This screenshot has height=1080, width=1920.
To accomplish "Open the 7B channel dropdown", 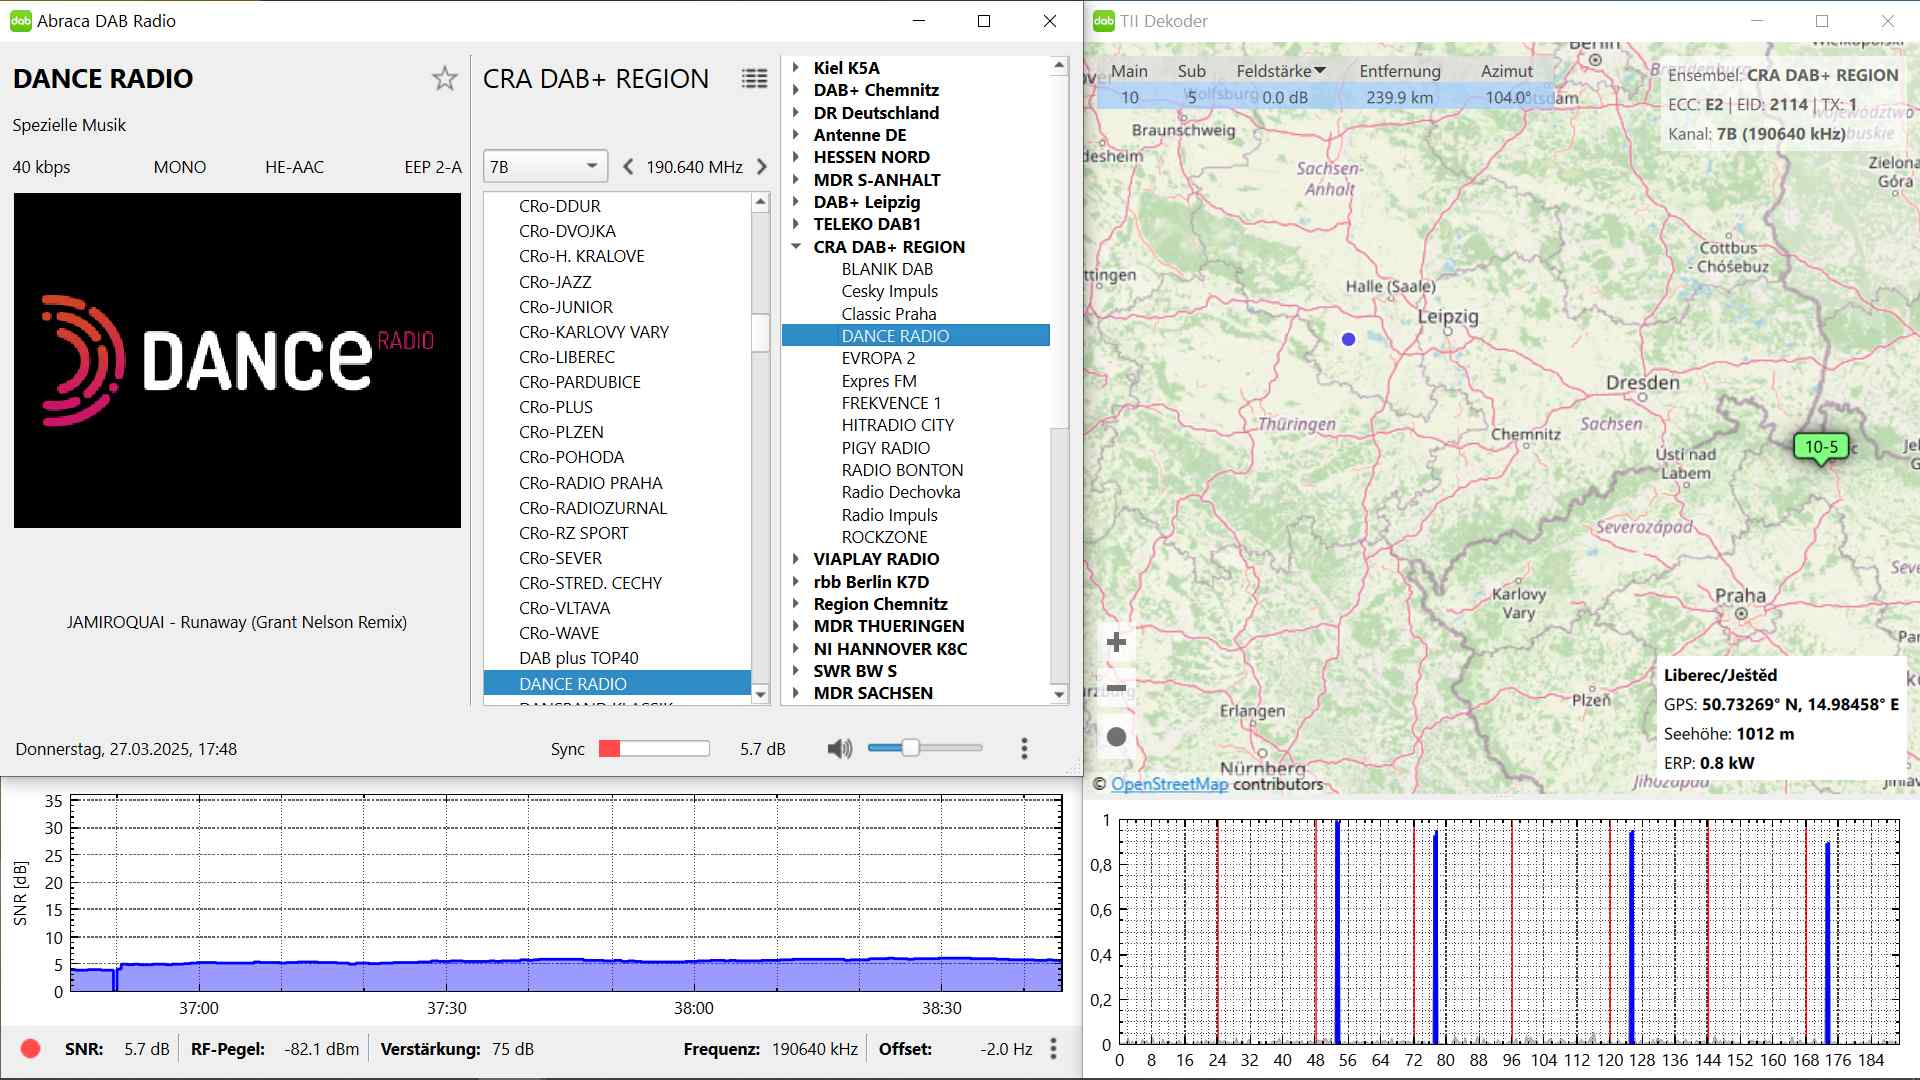I will coord(544,167).
